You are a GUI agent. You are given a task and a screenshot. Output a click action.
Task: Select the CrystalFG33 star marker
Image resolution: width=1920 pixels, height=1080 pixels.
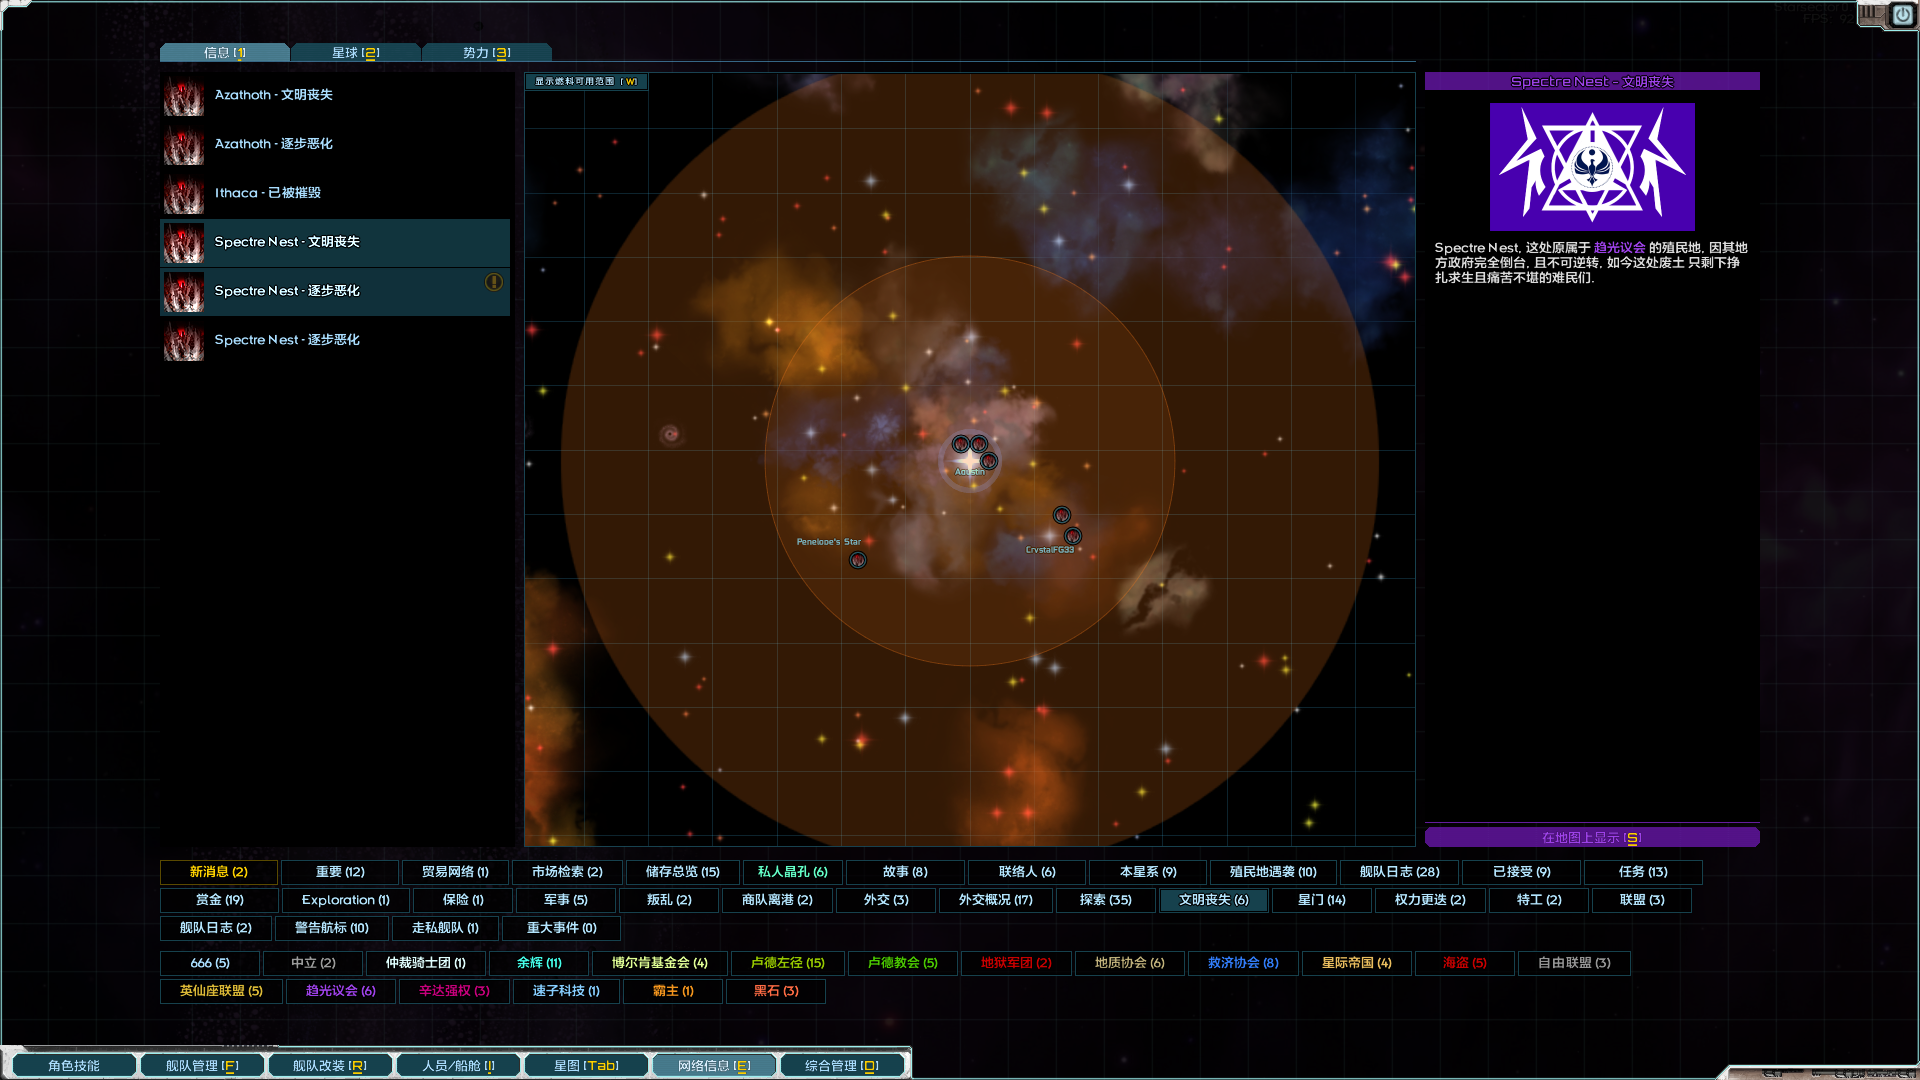(1074, 535)
